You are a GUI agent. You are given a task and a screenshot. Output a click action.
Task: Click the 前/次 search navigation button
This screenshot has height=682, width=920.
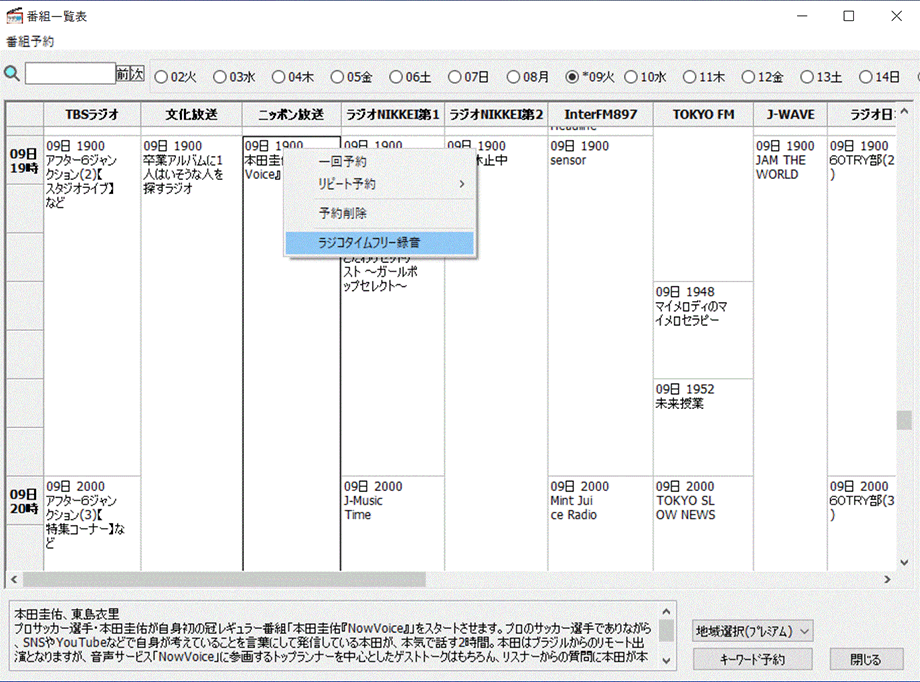[130, 74]
